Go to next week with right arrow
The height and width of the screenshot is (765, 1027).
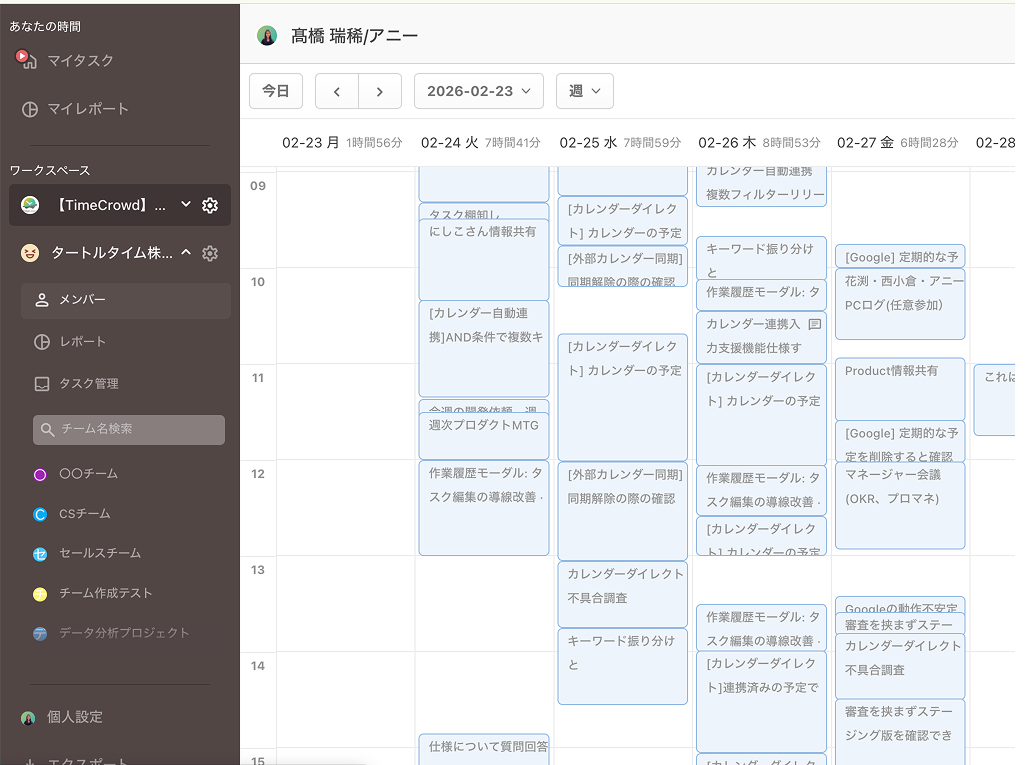point(379,91)
